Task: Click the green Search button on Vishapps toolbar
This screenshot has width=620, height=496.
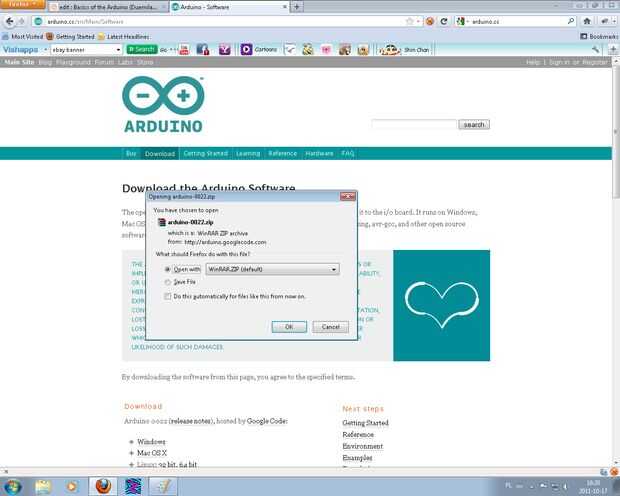Action: click(x=142, y=49)
